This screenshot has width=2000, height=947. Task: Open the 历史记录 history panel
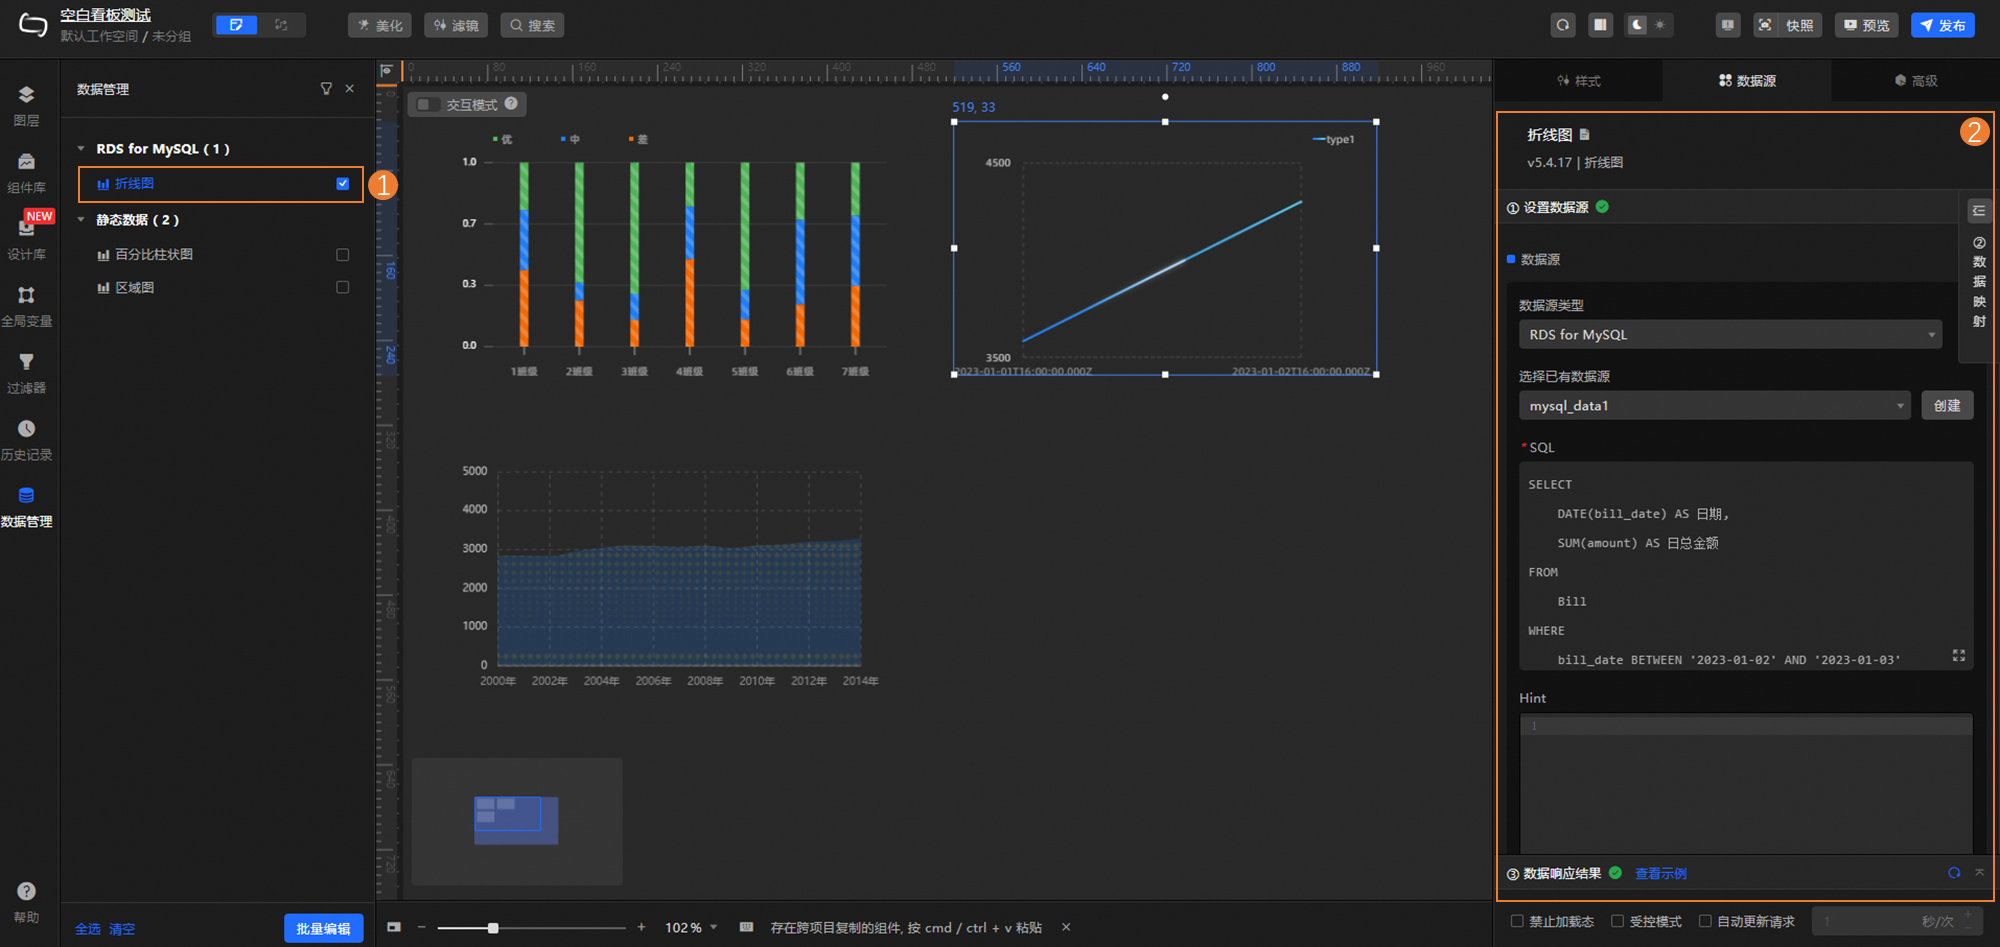point(27,437)
